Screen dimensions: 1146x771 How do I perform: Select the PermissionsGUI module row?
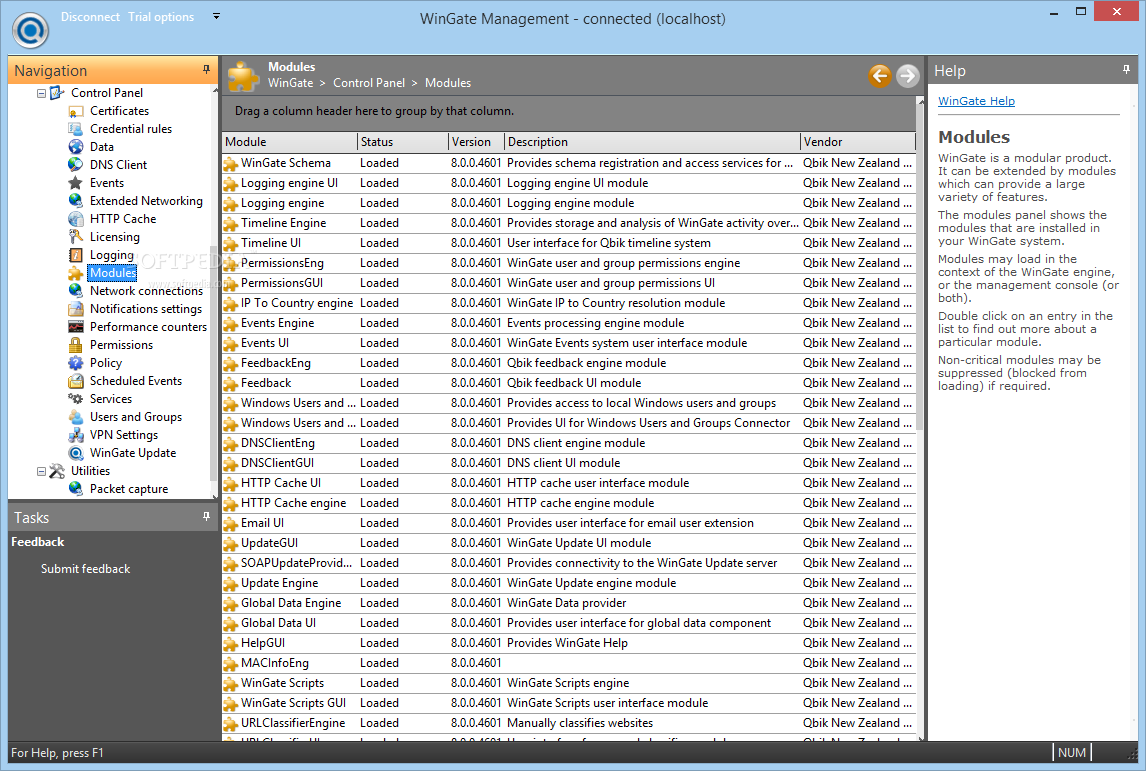pos(569,283)
